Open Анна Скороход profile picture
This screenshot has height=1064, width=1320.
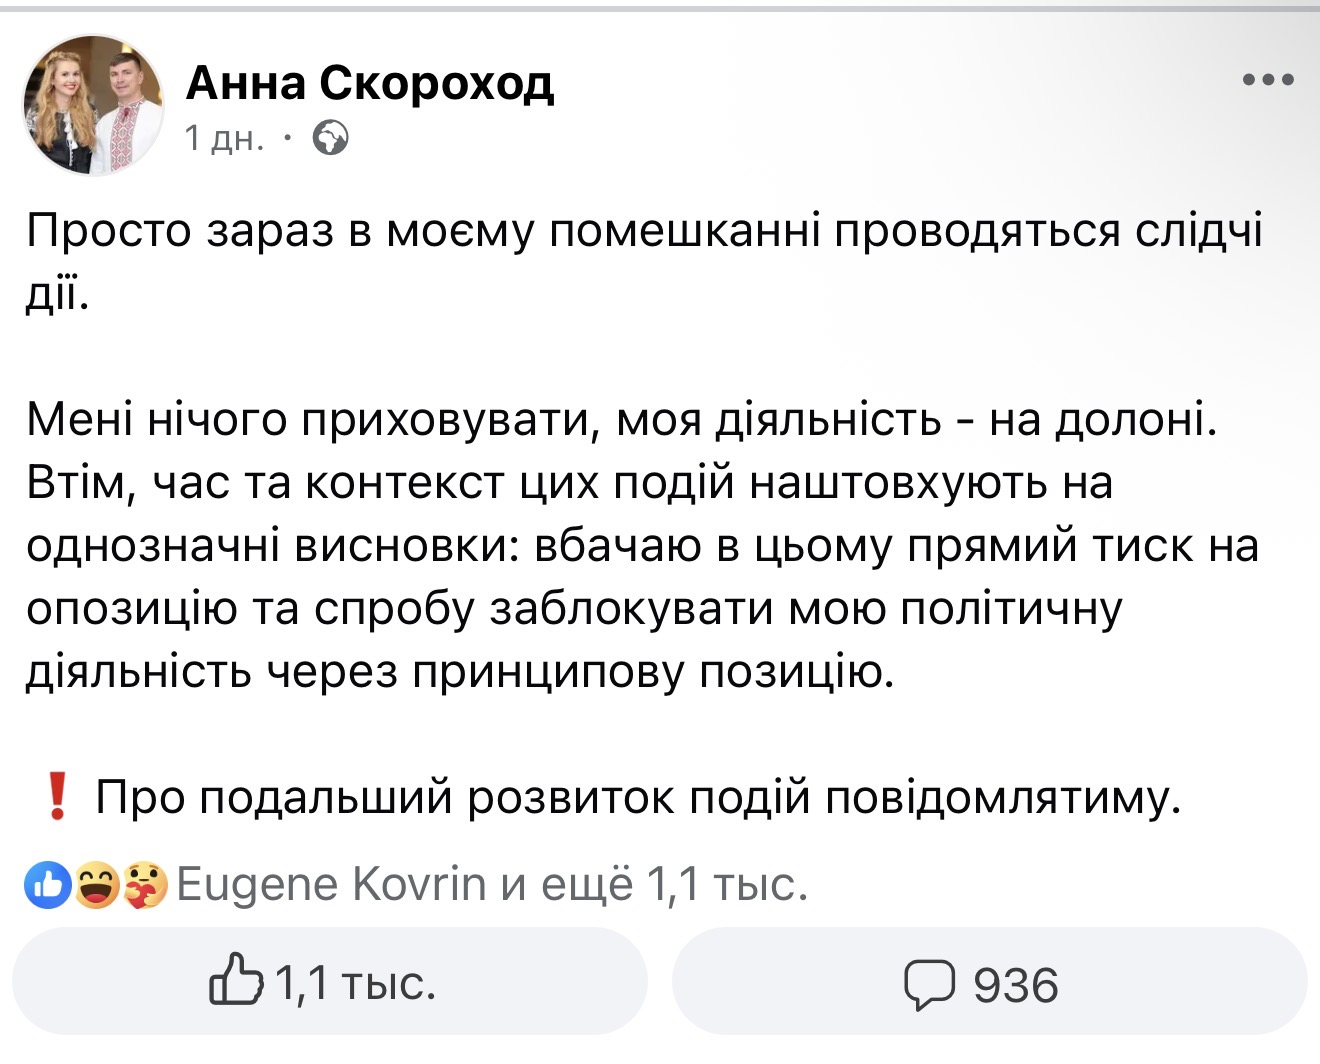94,105
